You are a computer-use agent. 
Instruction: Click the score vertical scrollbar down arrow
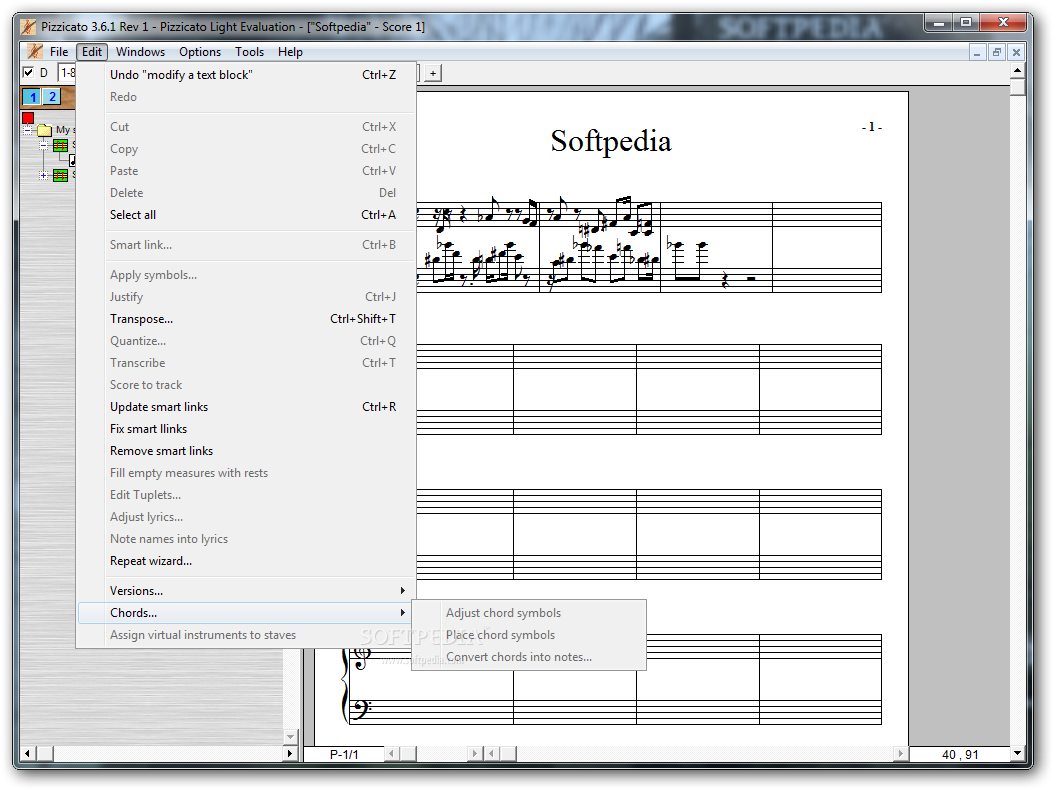pyautogui.click(x=1018, y=754)
